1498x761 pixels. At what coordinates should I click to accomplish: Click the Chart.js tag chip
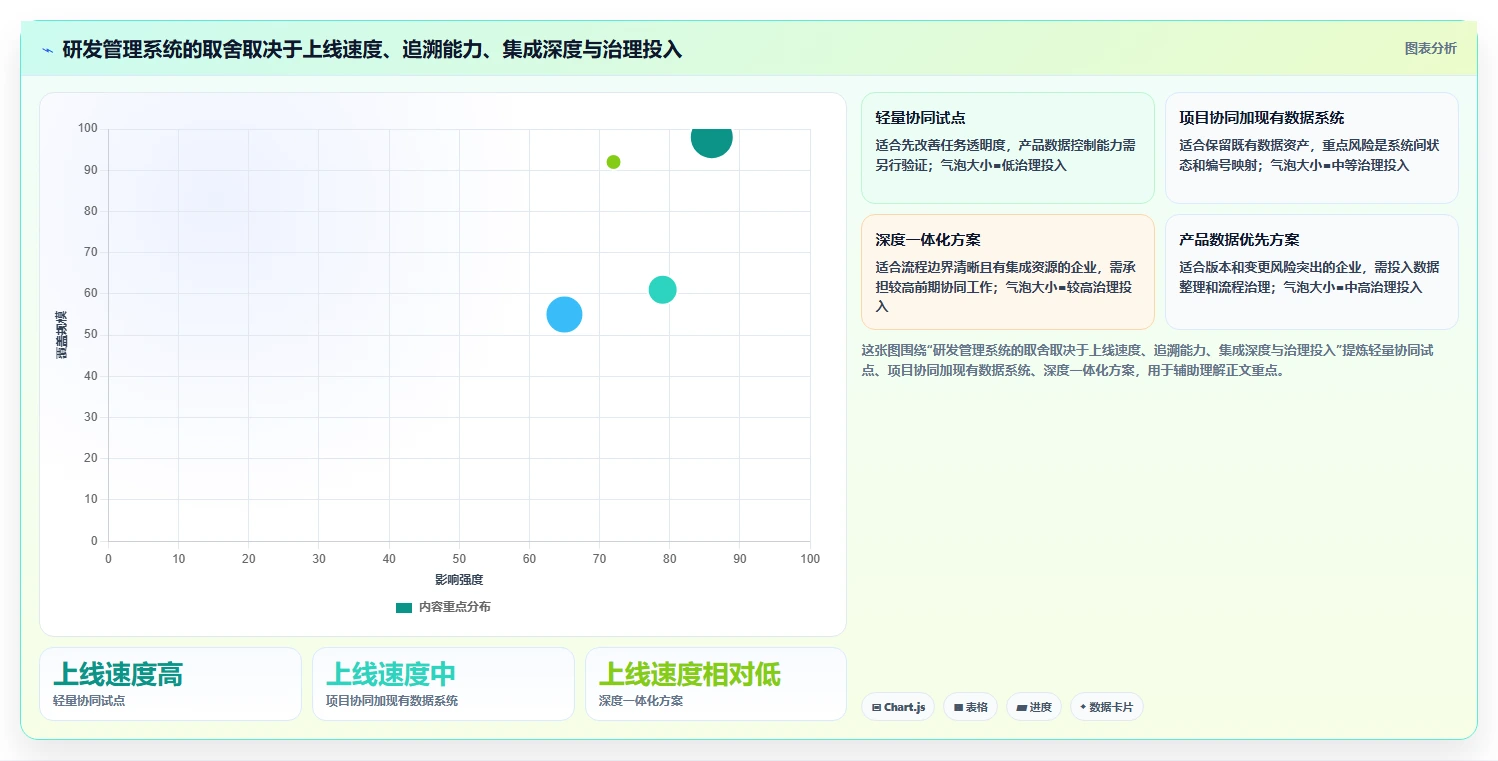[x=898, y=707]
